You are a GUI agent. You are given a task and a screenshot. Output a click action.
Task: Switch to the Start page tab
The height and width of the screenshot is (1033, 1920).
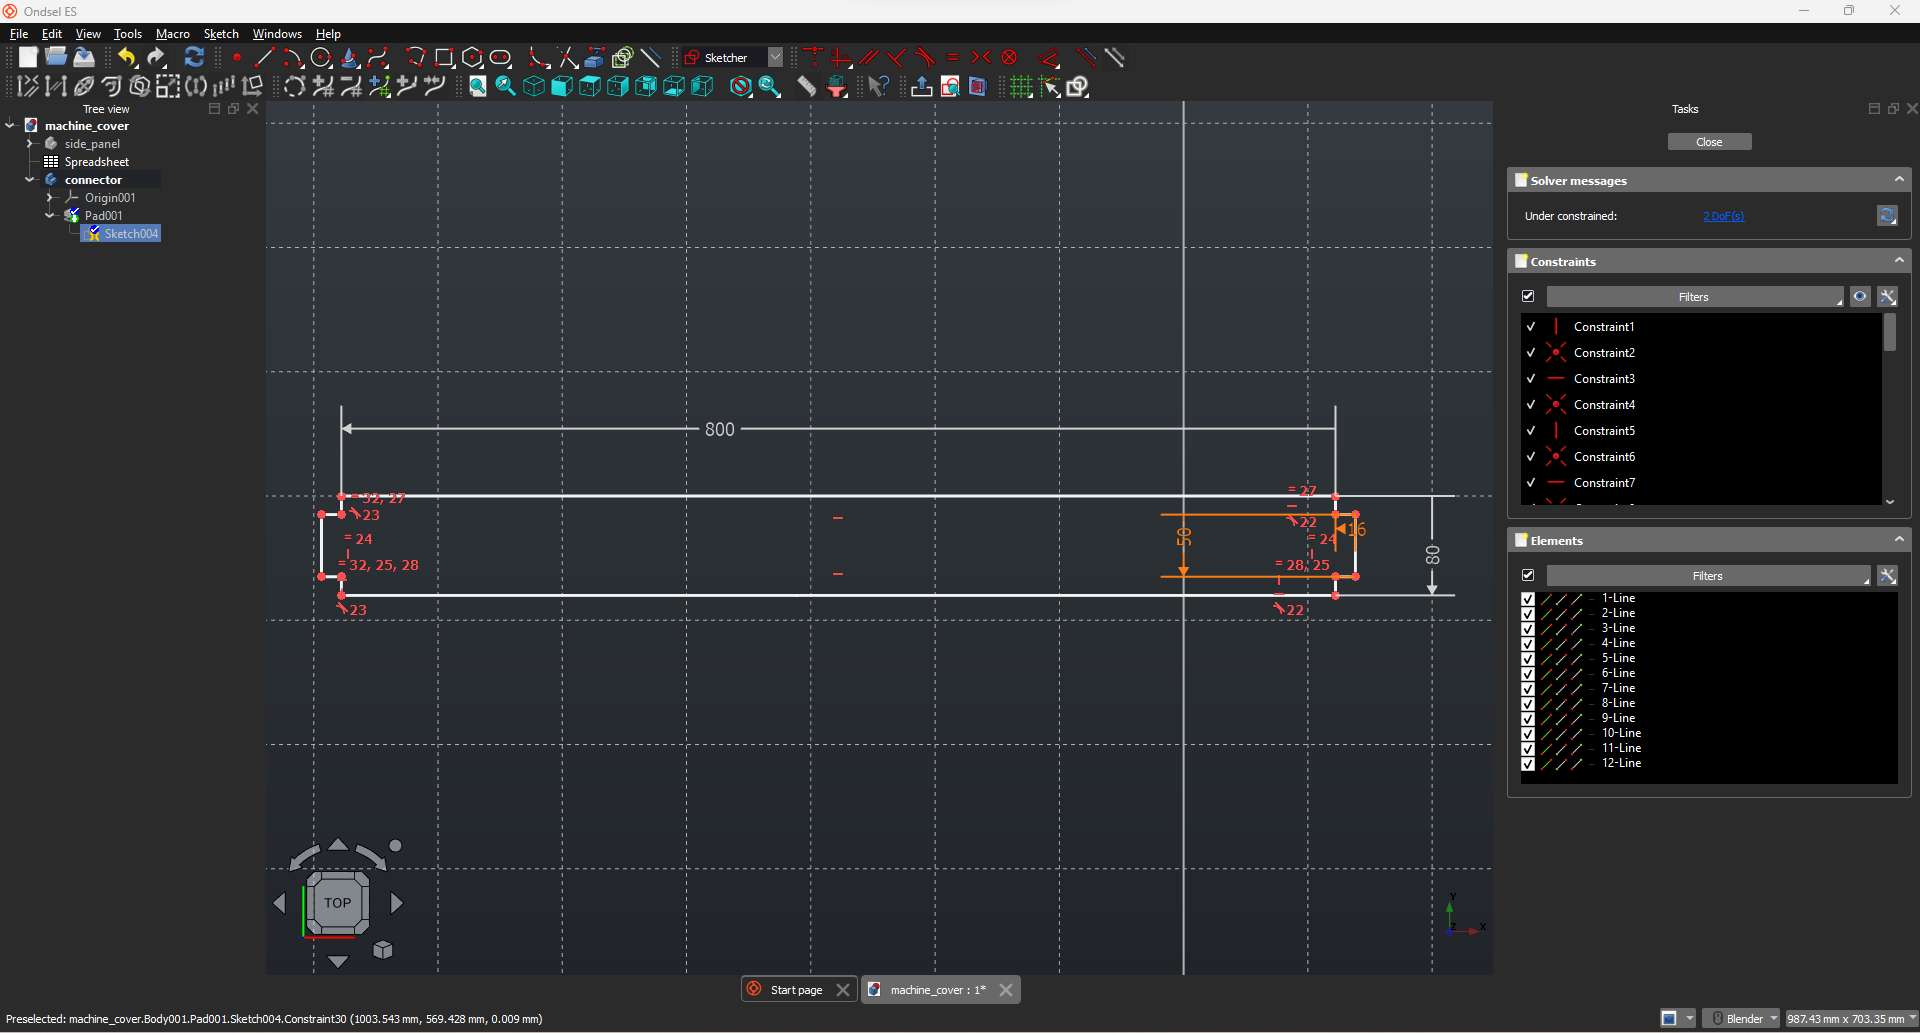pyautogui.click(x=797, y=990)
